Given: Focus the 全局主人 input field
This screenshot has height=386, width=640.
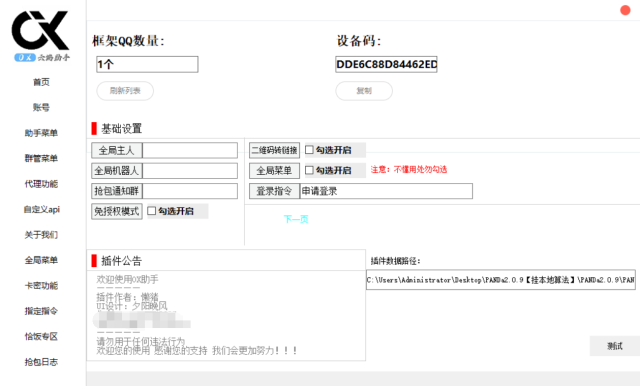Looking at the screenshot, I should 190,150.
